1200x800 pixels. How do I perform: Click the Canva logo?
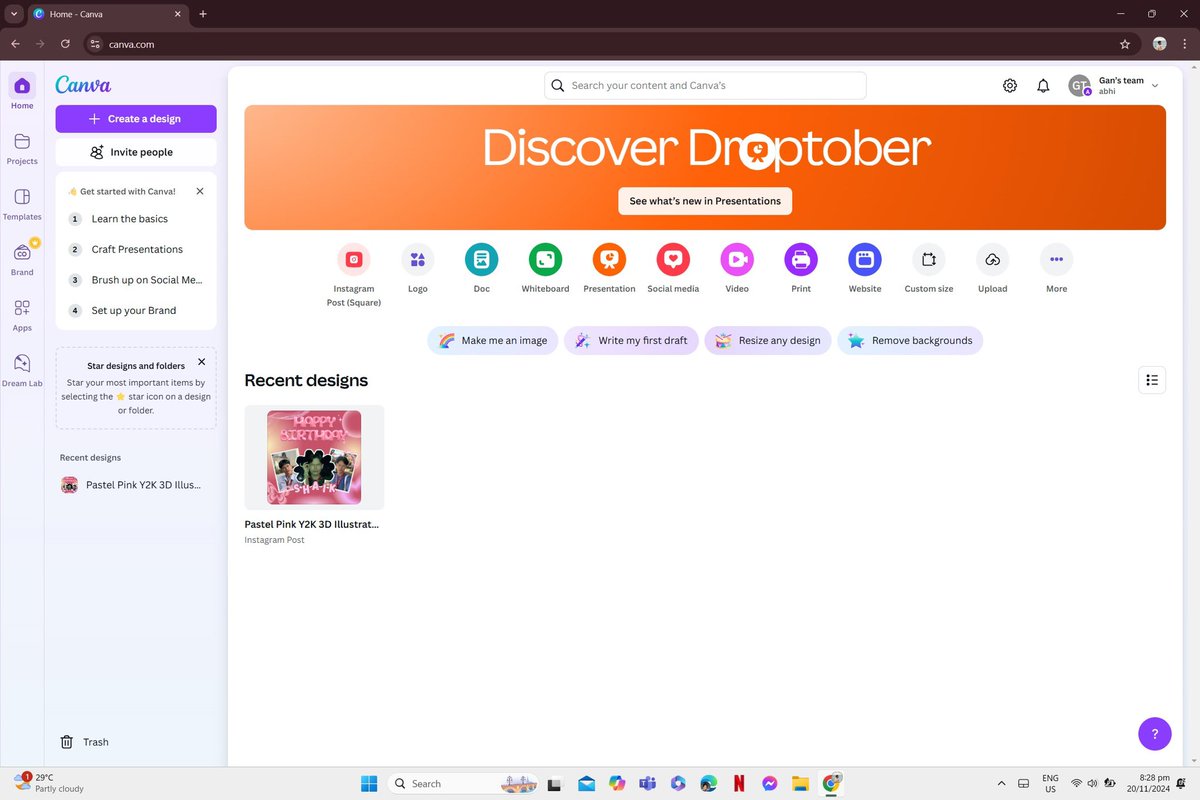pyautogui.click(x=83, y=85)
